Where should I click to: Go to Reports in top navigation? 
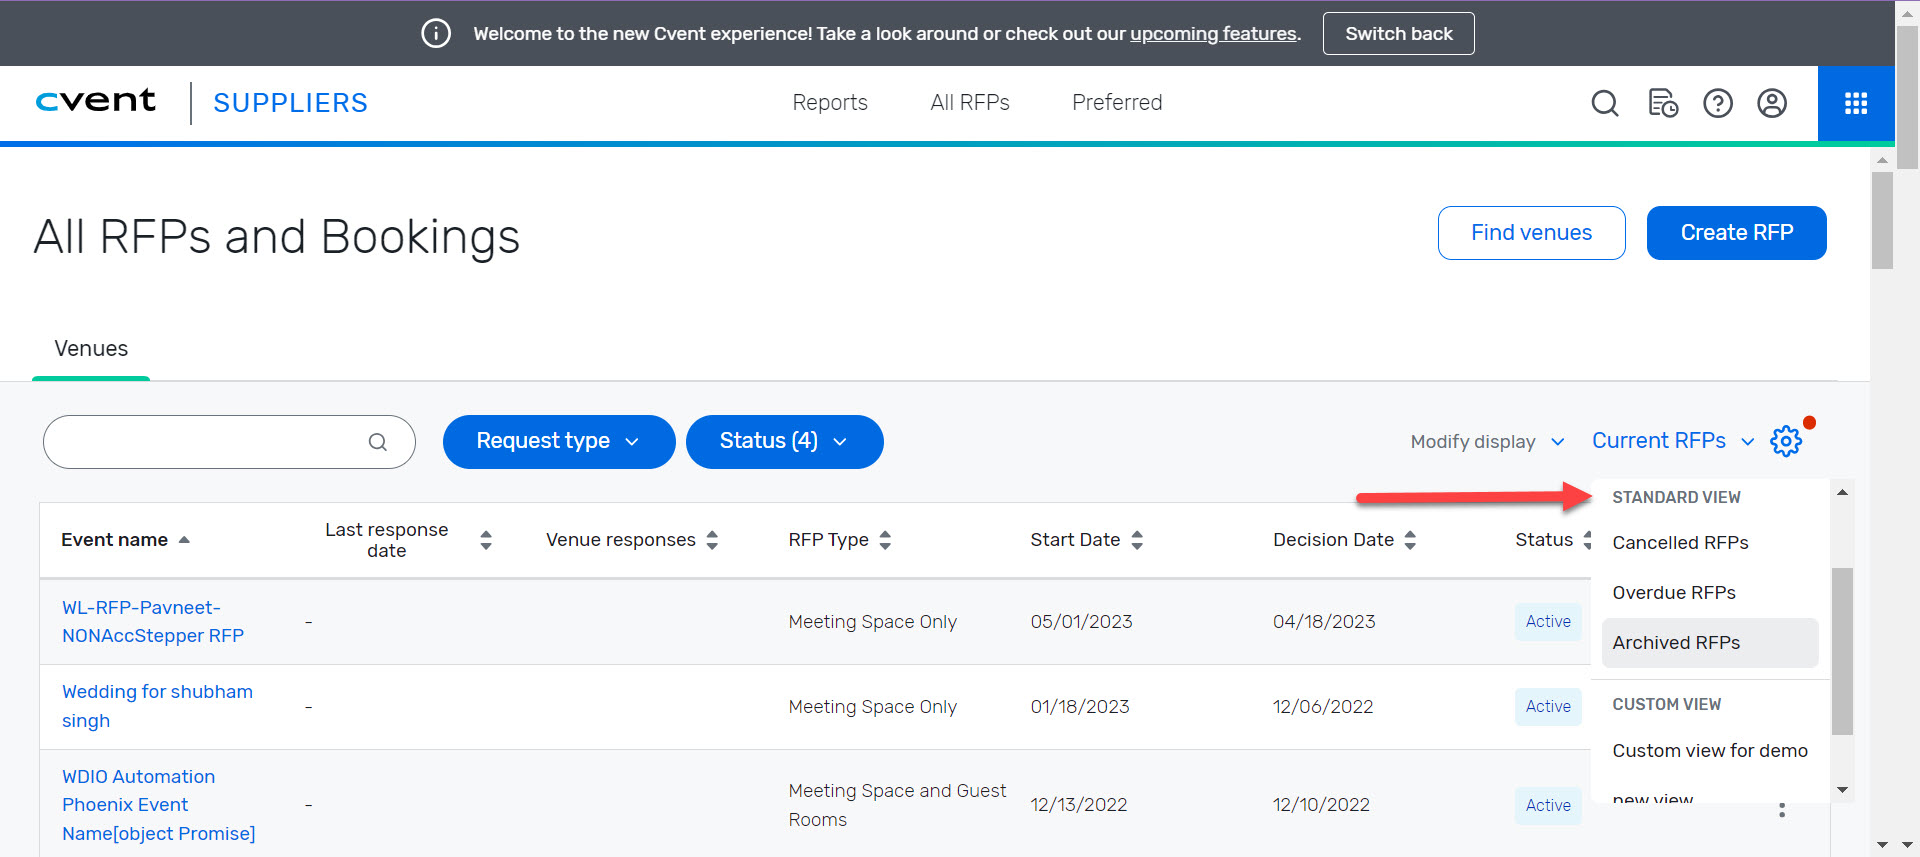tap(830, 102)
